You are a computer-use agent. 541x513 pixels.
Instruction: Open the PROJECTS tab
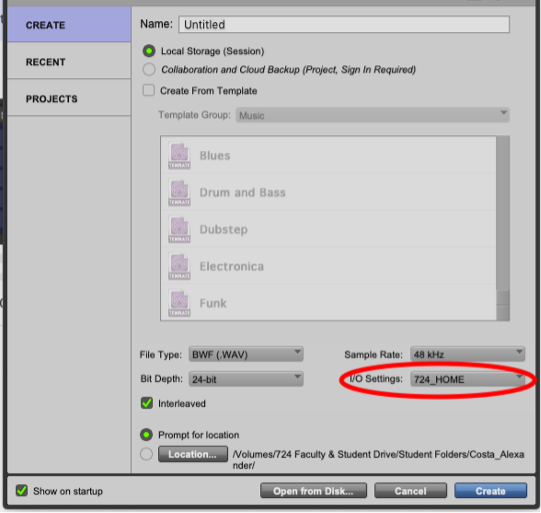click(x=69, y=99)
